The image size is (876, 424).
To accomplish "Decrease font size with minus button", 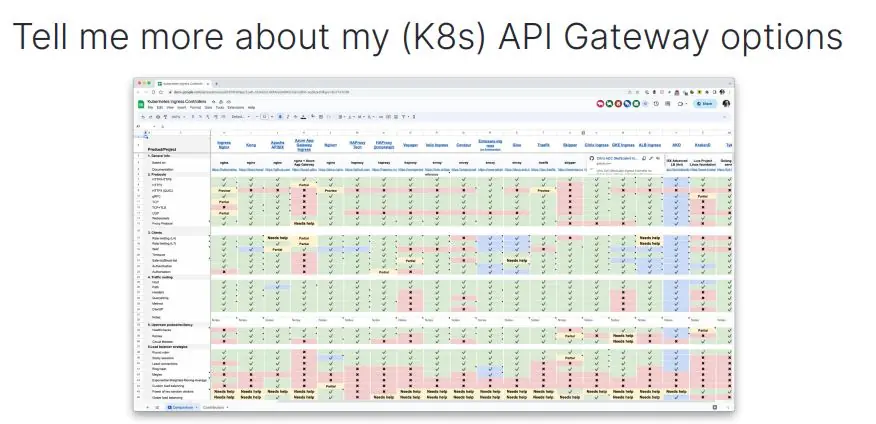I will 257,117.
